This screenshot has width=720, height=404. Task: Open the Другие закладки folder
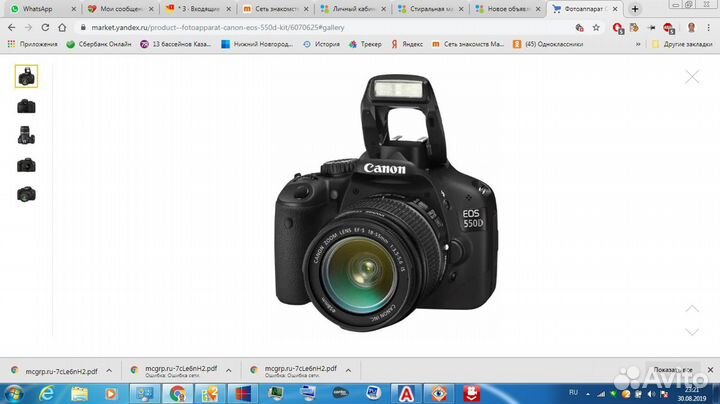tap(682, 44)
